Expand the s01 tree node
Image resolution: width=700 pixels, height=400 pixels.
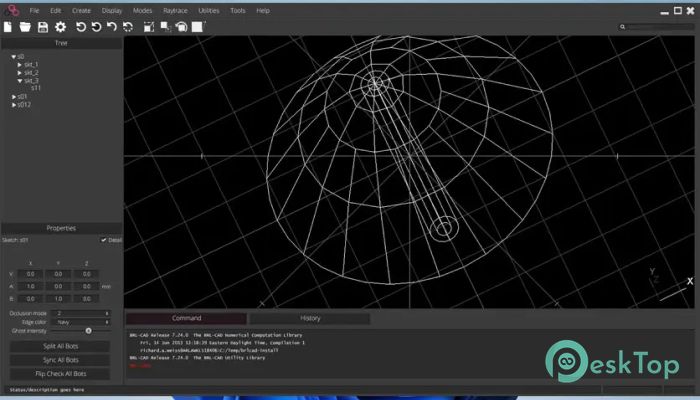click(x=14, y=96)
